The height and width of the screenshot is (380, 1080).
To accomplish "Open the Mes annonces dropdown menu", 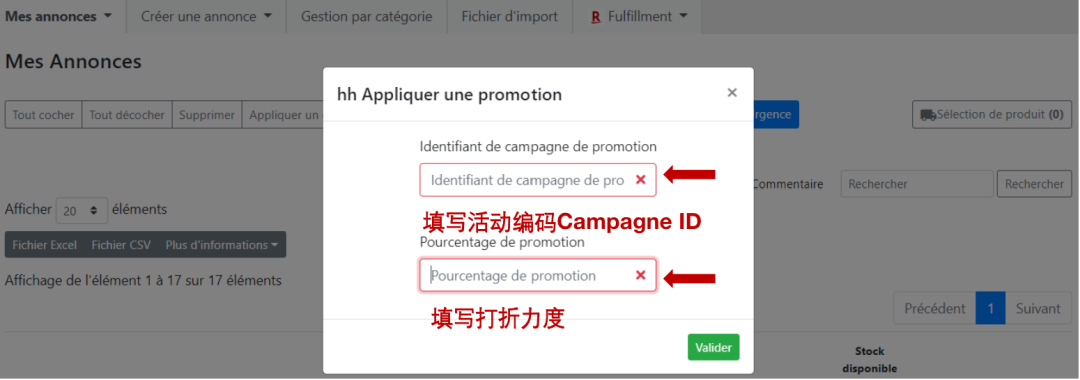I will coord(59,17).
